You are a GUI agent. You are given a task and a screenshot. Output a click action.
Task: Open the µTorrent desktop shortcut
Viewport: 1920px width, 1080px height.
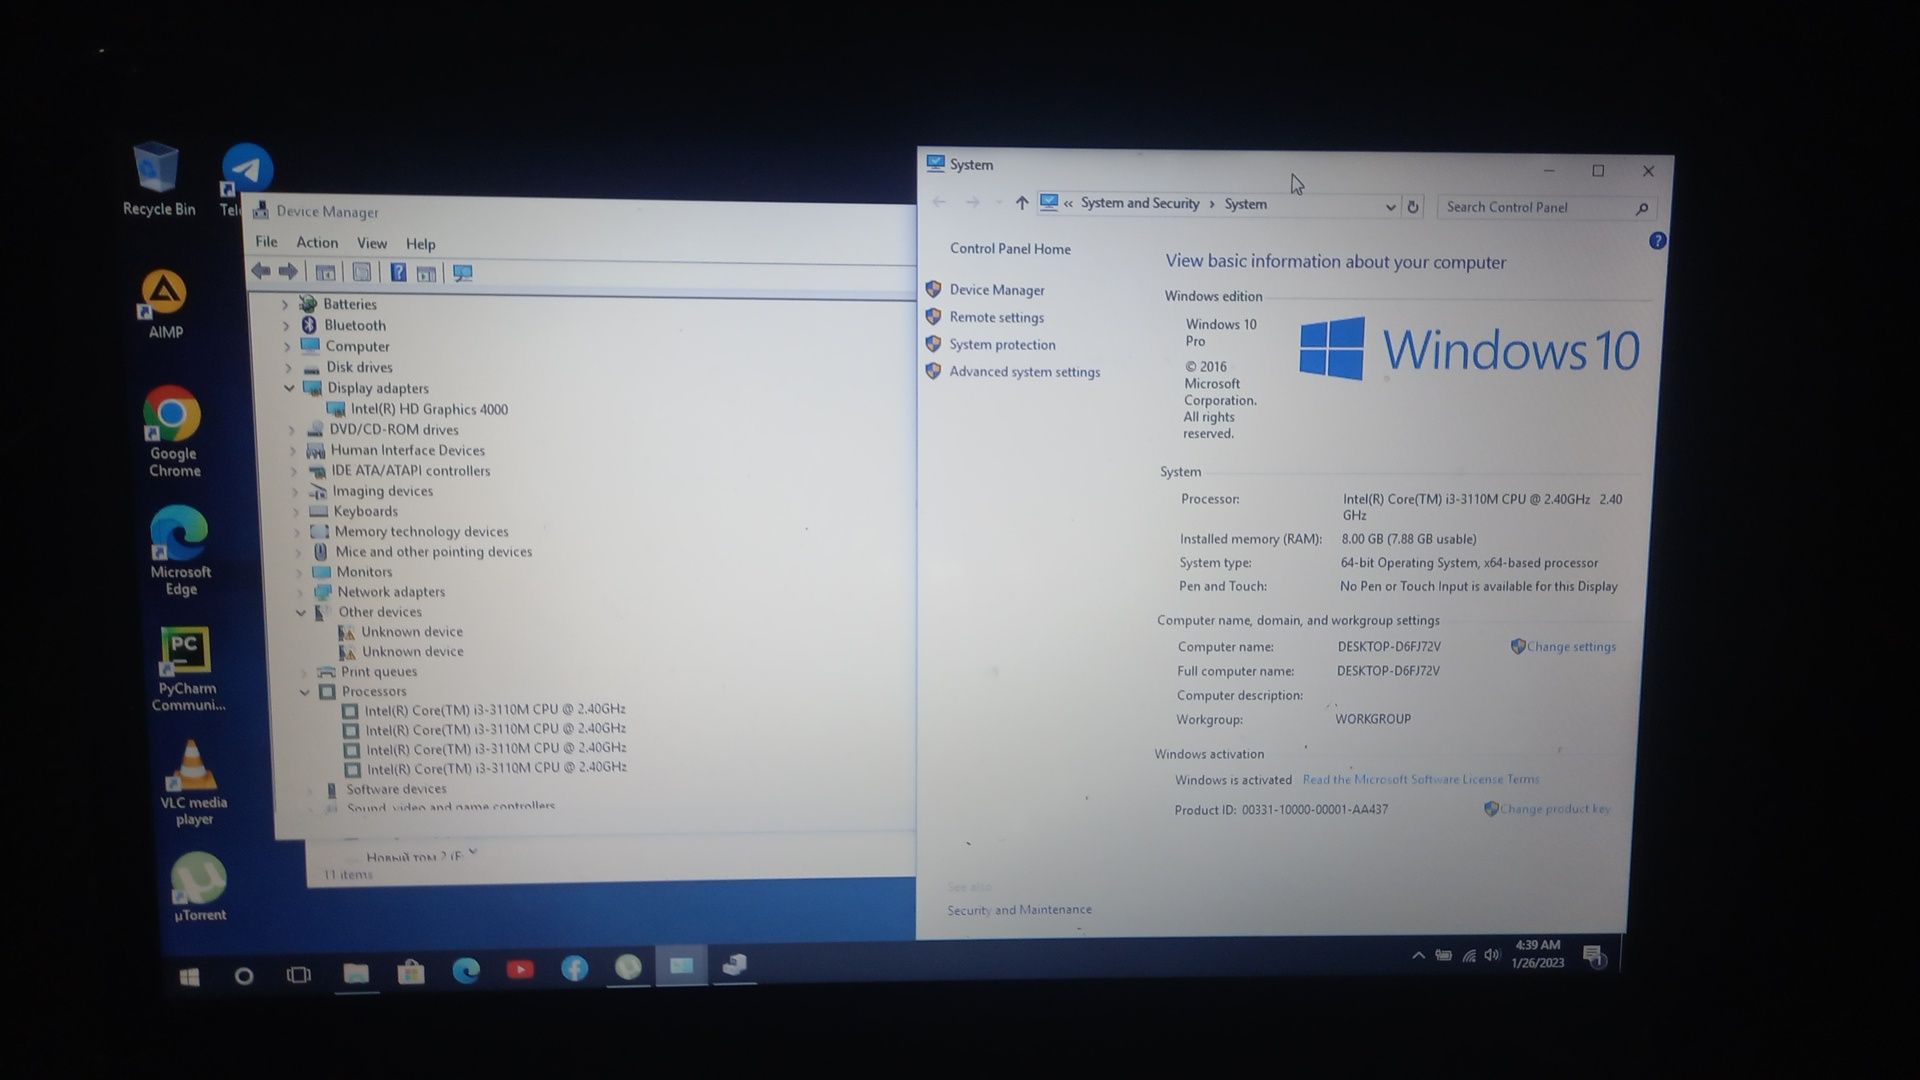tap(199, 887)
